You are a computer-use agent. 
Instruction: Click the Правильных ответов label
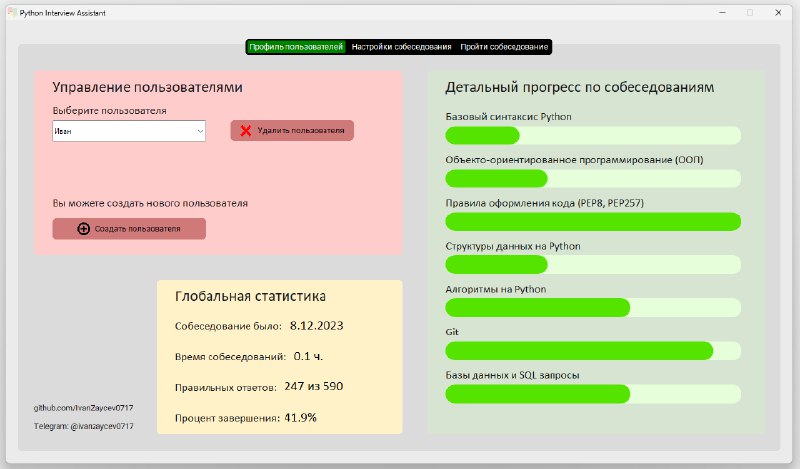coord(226,387)
